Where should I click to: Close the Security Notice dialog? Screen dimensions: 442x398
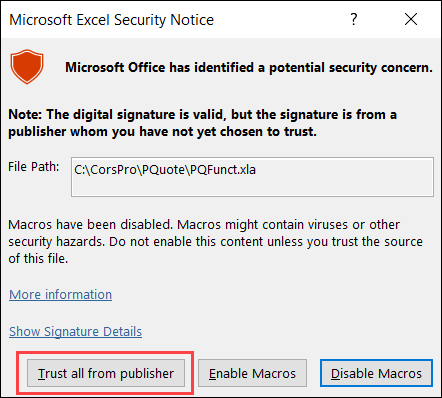tap(411, 19)
